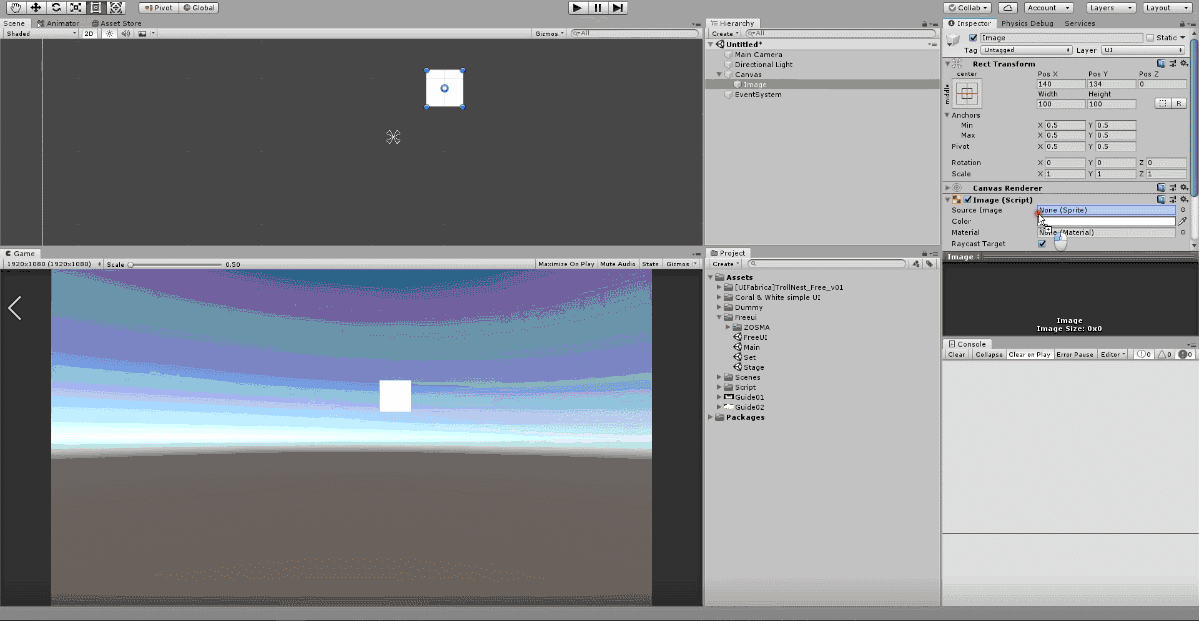Viewport: 1199px width, 621px height.
Task: Open Image Script gear menu
Action: [x=1184, y=200]
